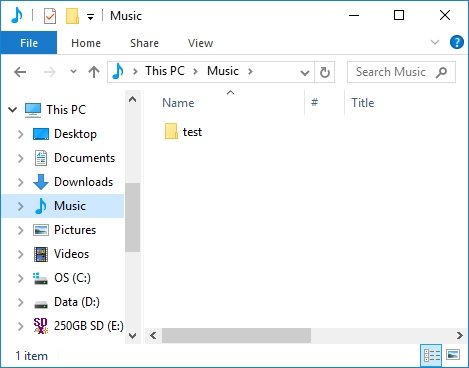
Task: Expand the ribbon with the chevron
Action: coord(435,42)
